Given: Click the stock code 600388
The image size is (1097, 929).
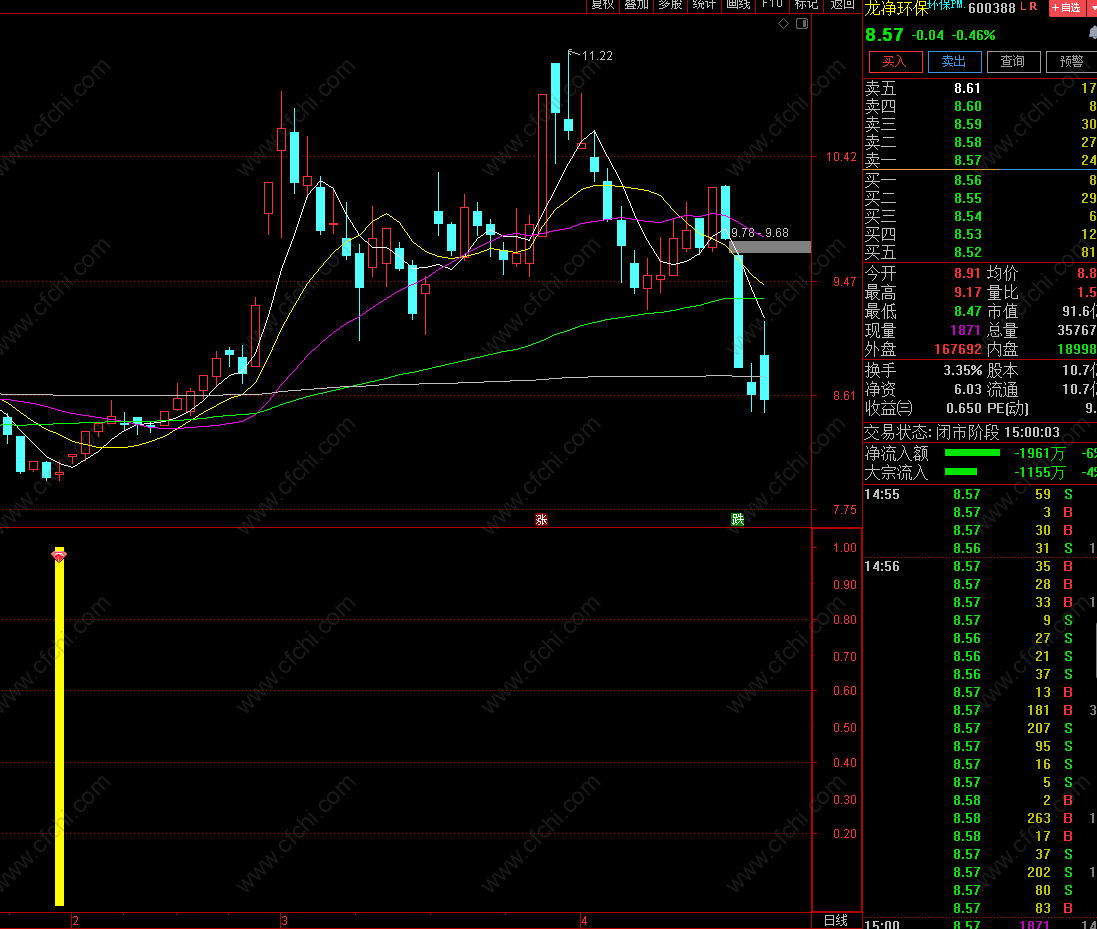Looking at the screenshot, I should (991, 8).
